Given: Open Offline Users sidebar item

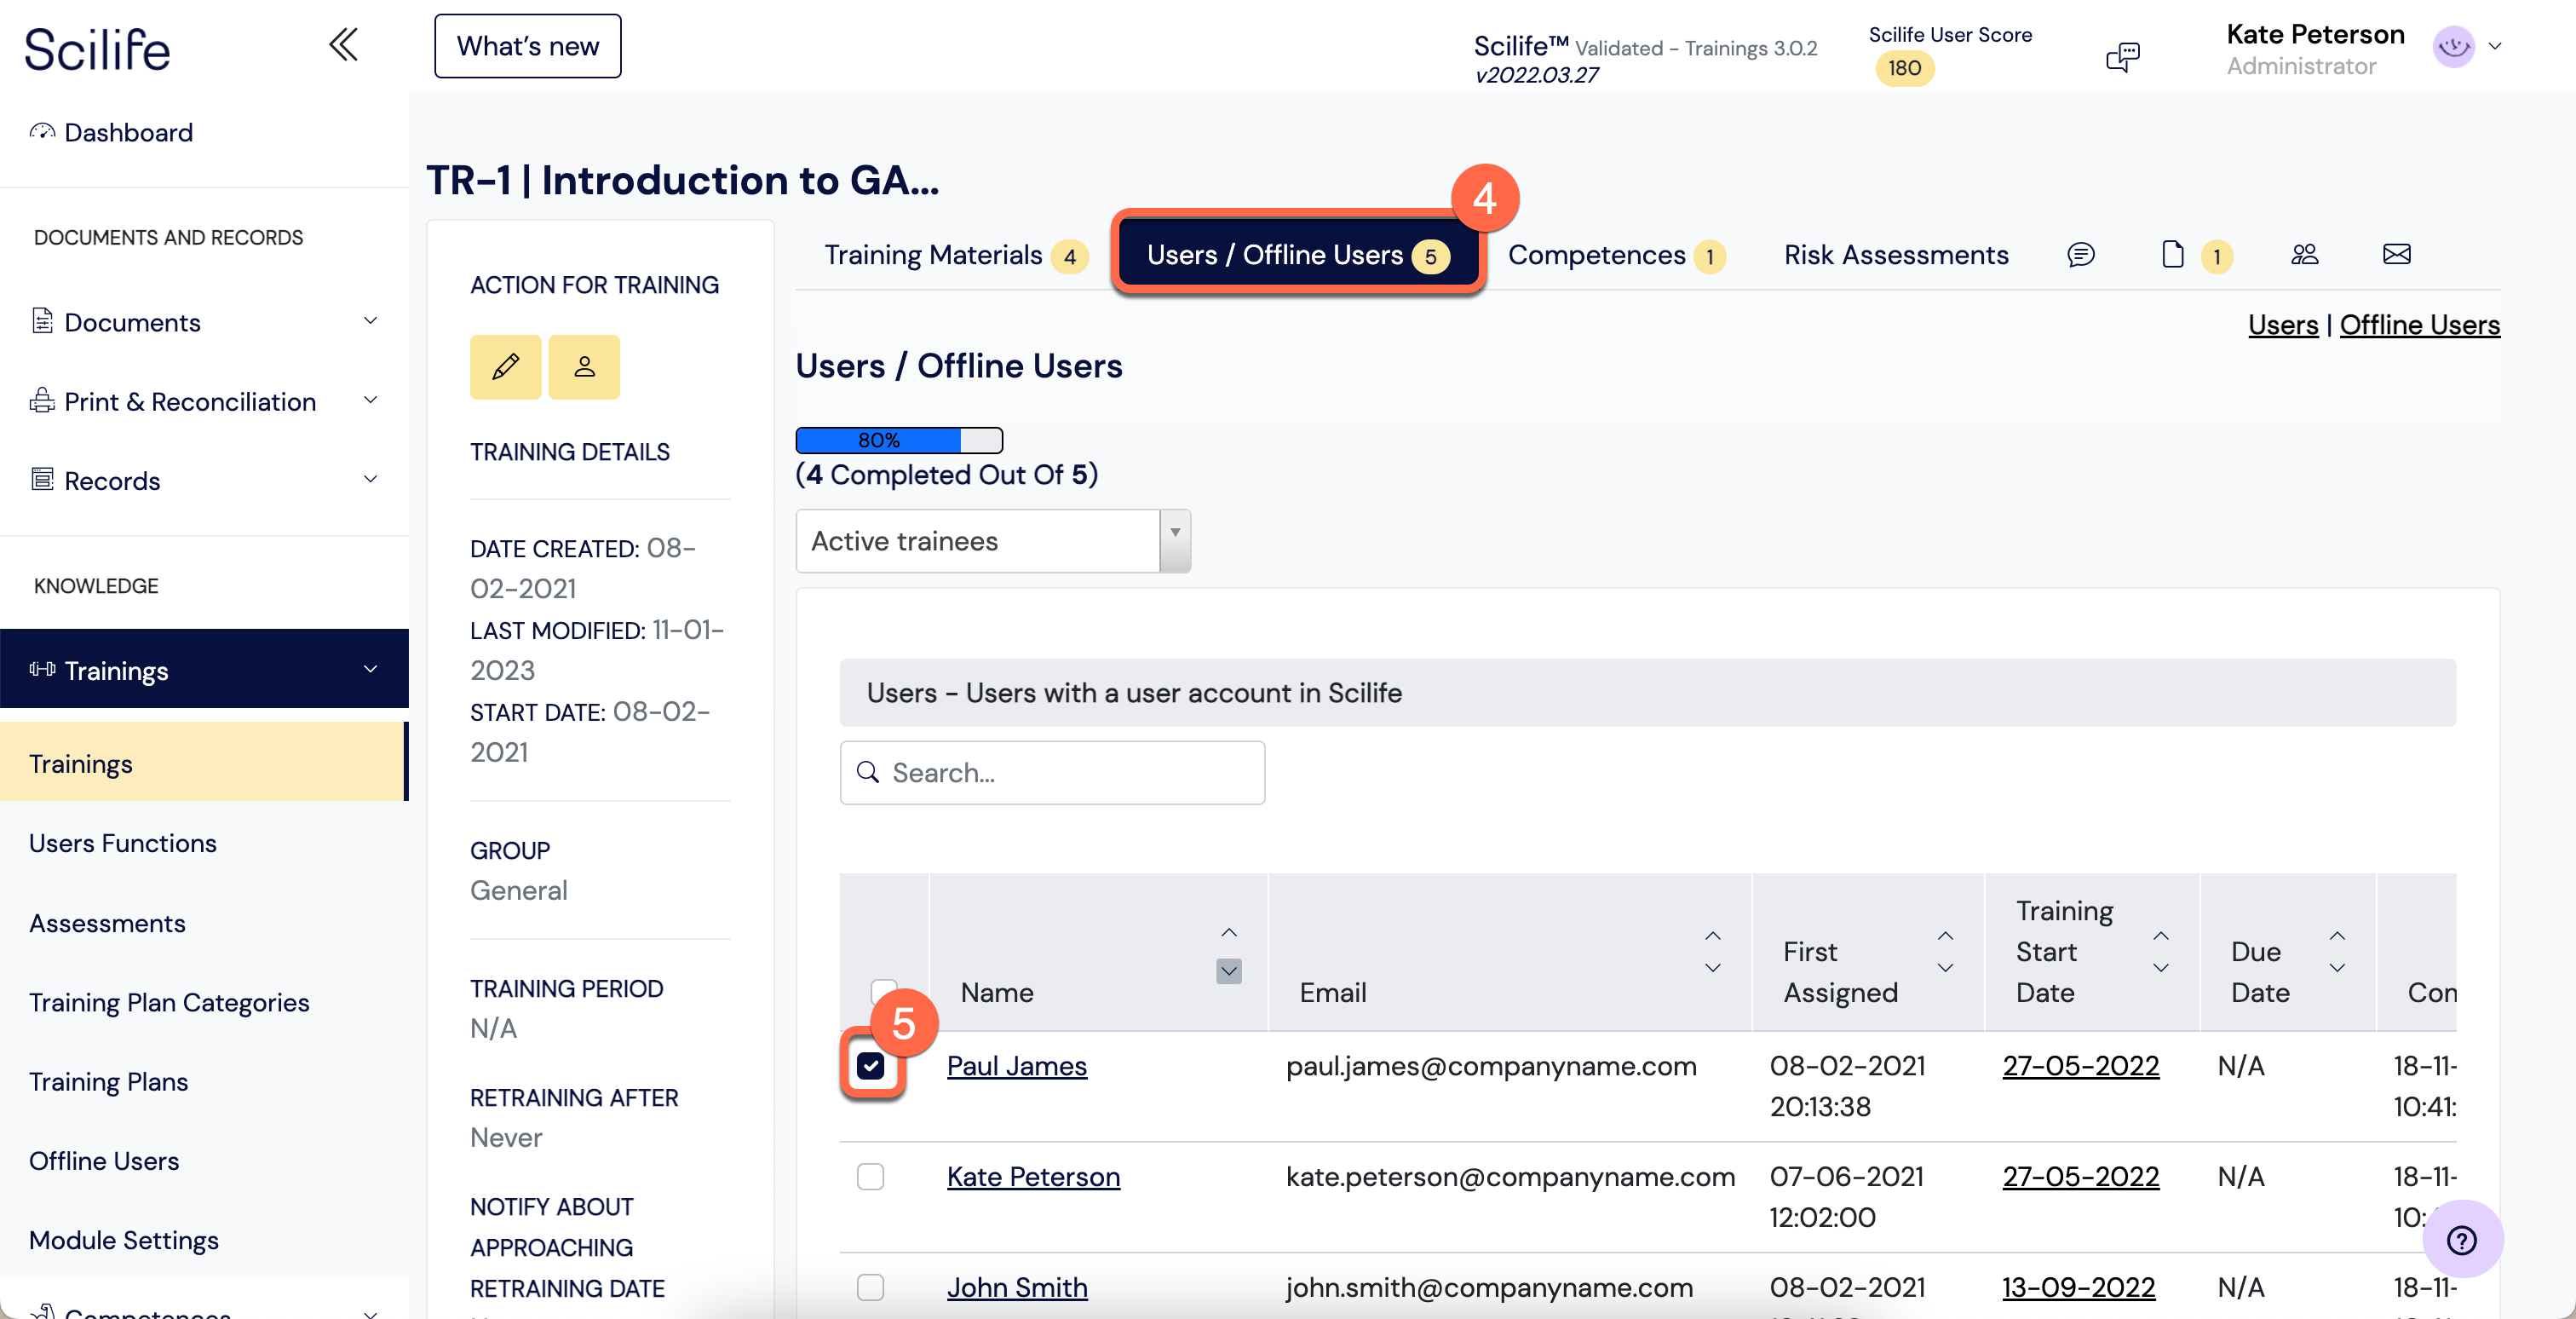Looking at the screenshot, I should [104, 1161].
